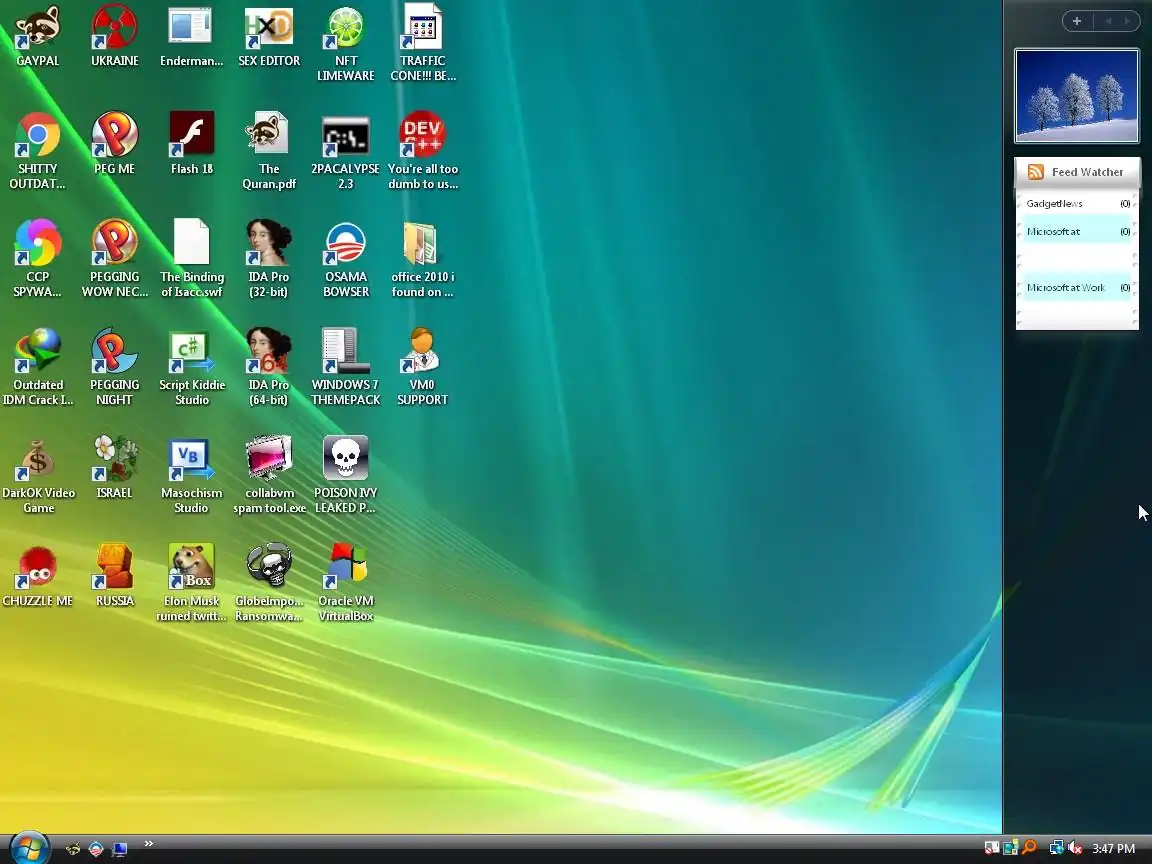Click the Feed Watcher gadget header
This screenshot has height=864, width=1152.
pyautogui.click(x=1077, y=172)
